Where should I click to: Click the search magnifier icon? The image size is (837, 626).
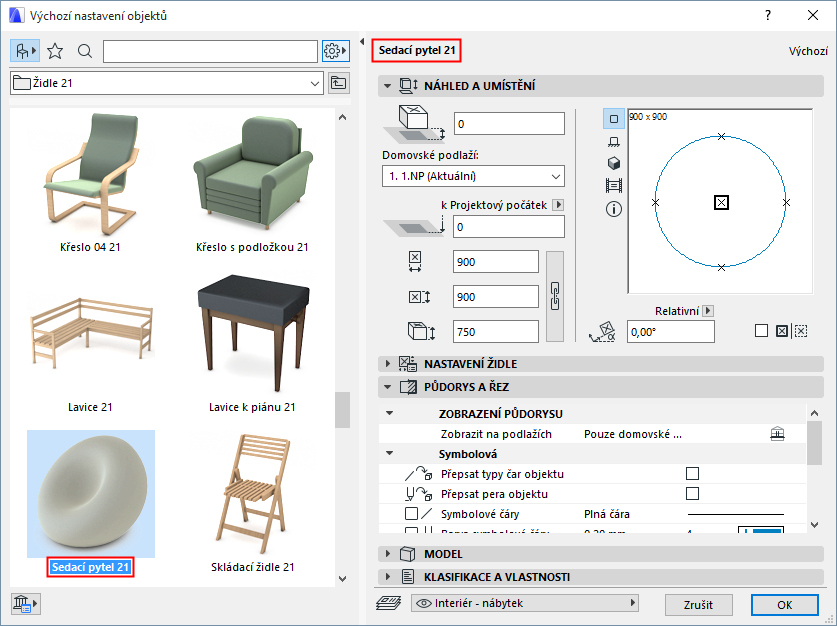click(x=85, y=51)
